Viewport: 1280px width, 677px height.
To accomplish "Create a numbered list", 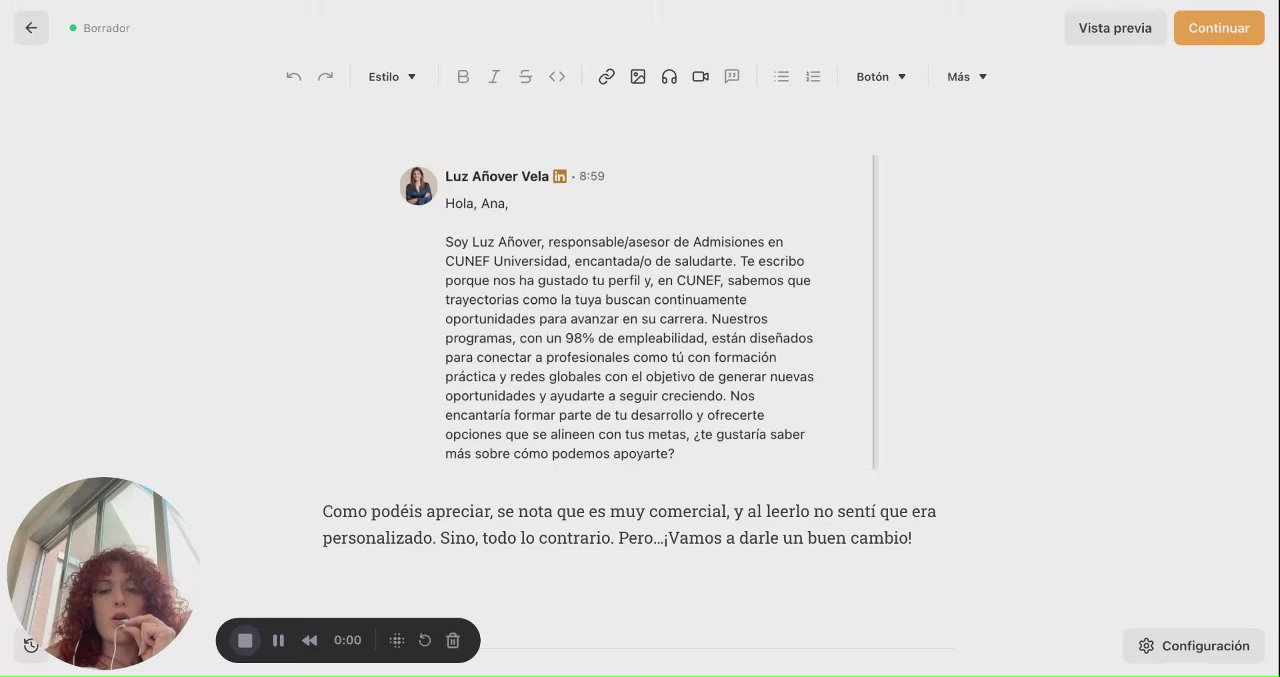I will 813,77.
